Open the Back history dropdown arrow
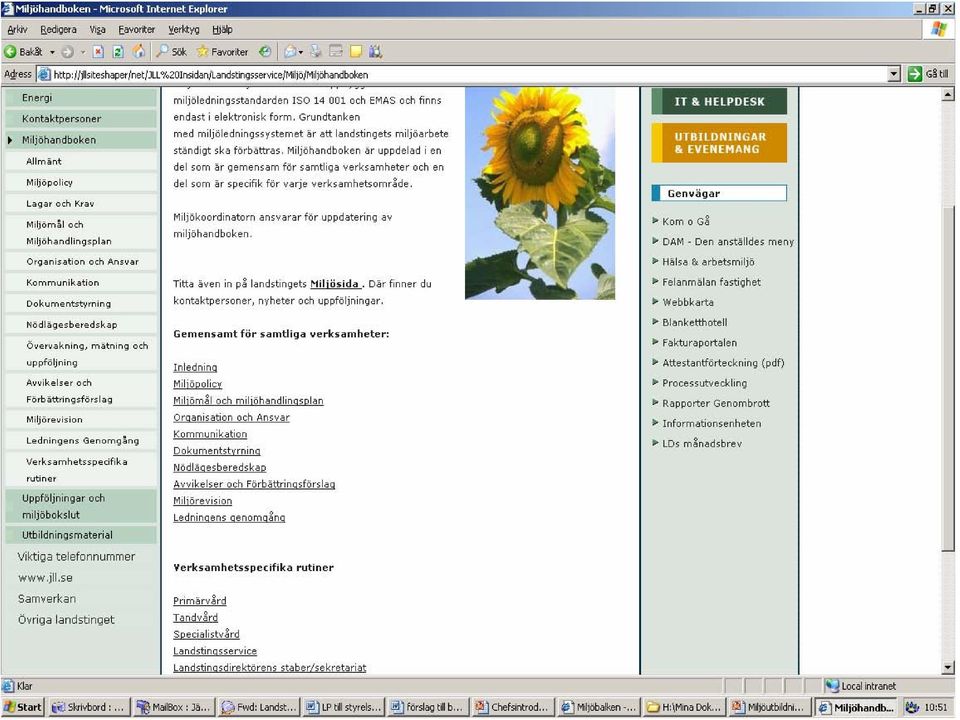 click(x=52, y=52)
